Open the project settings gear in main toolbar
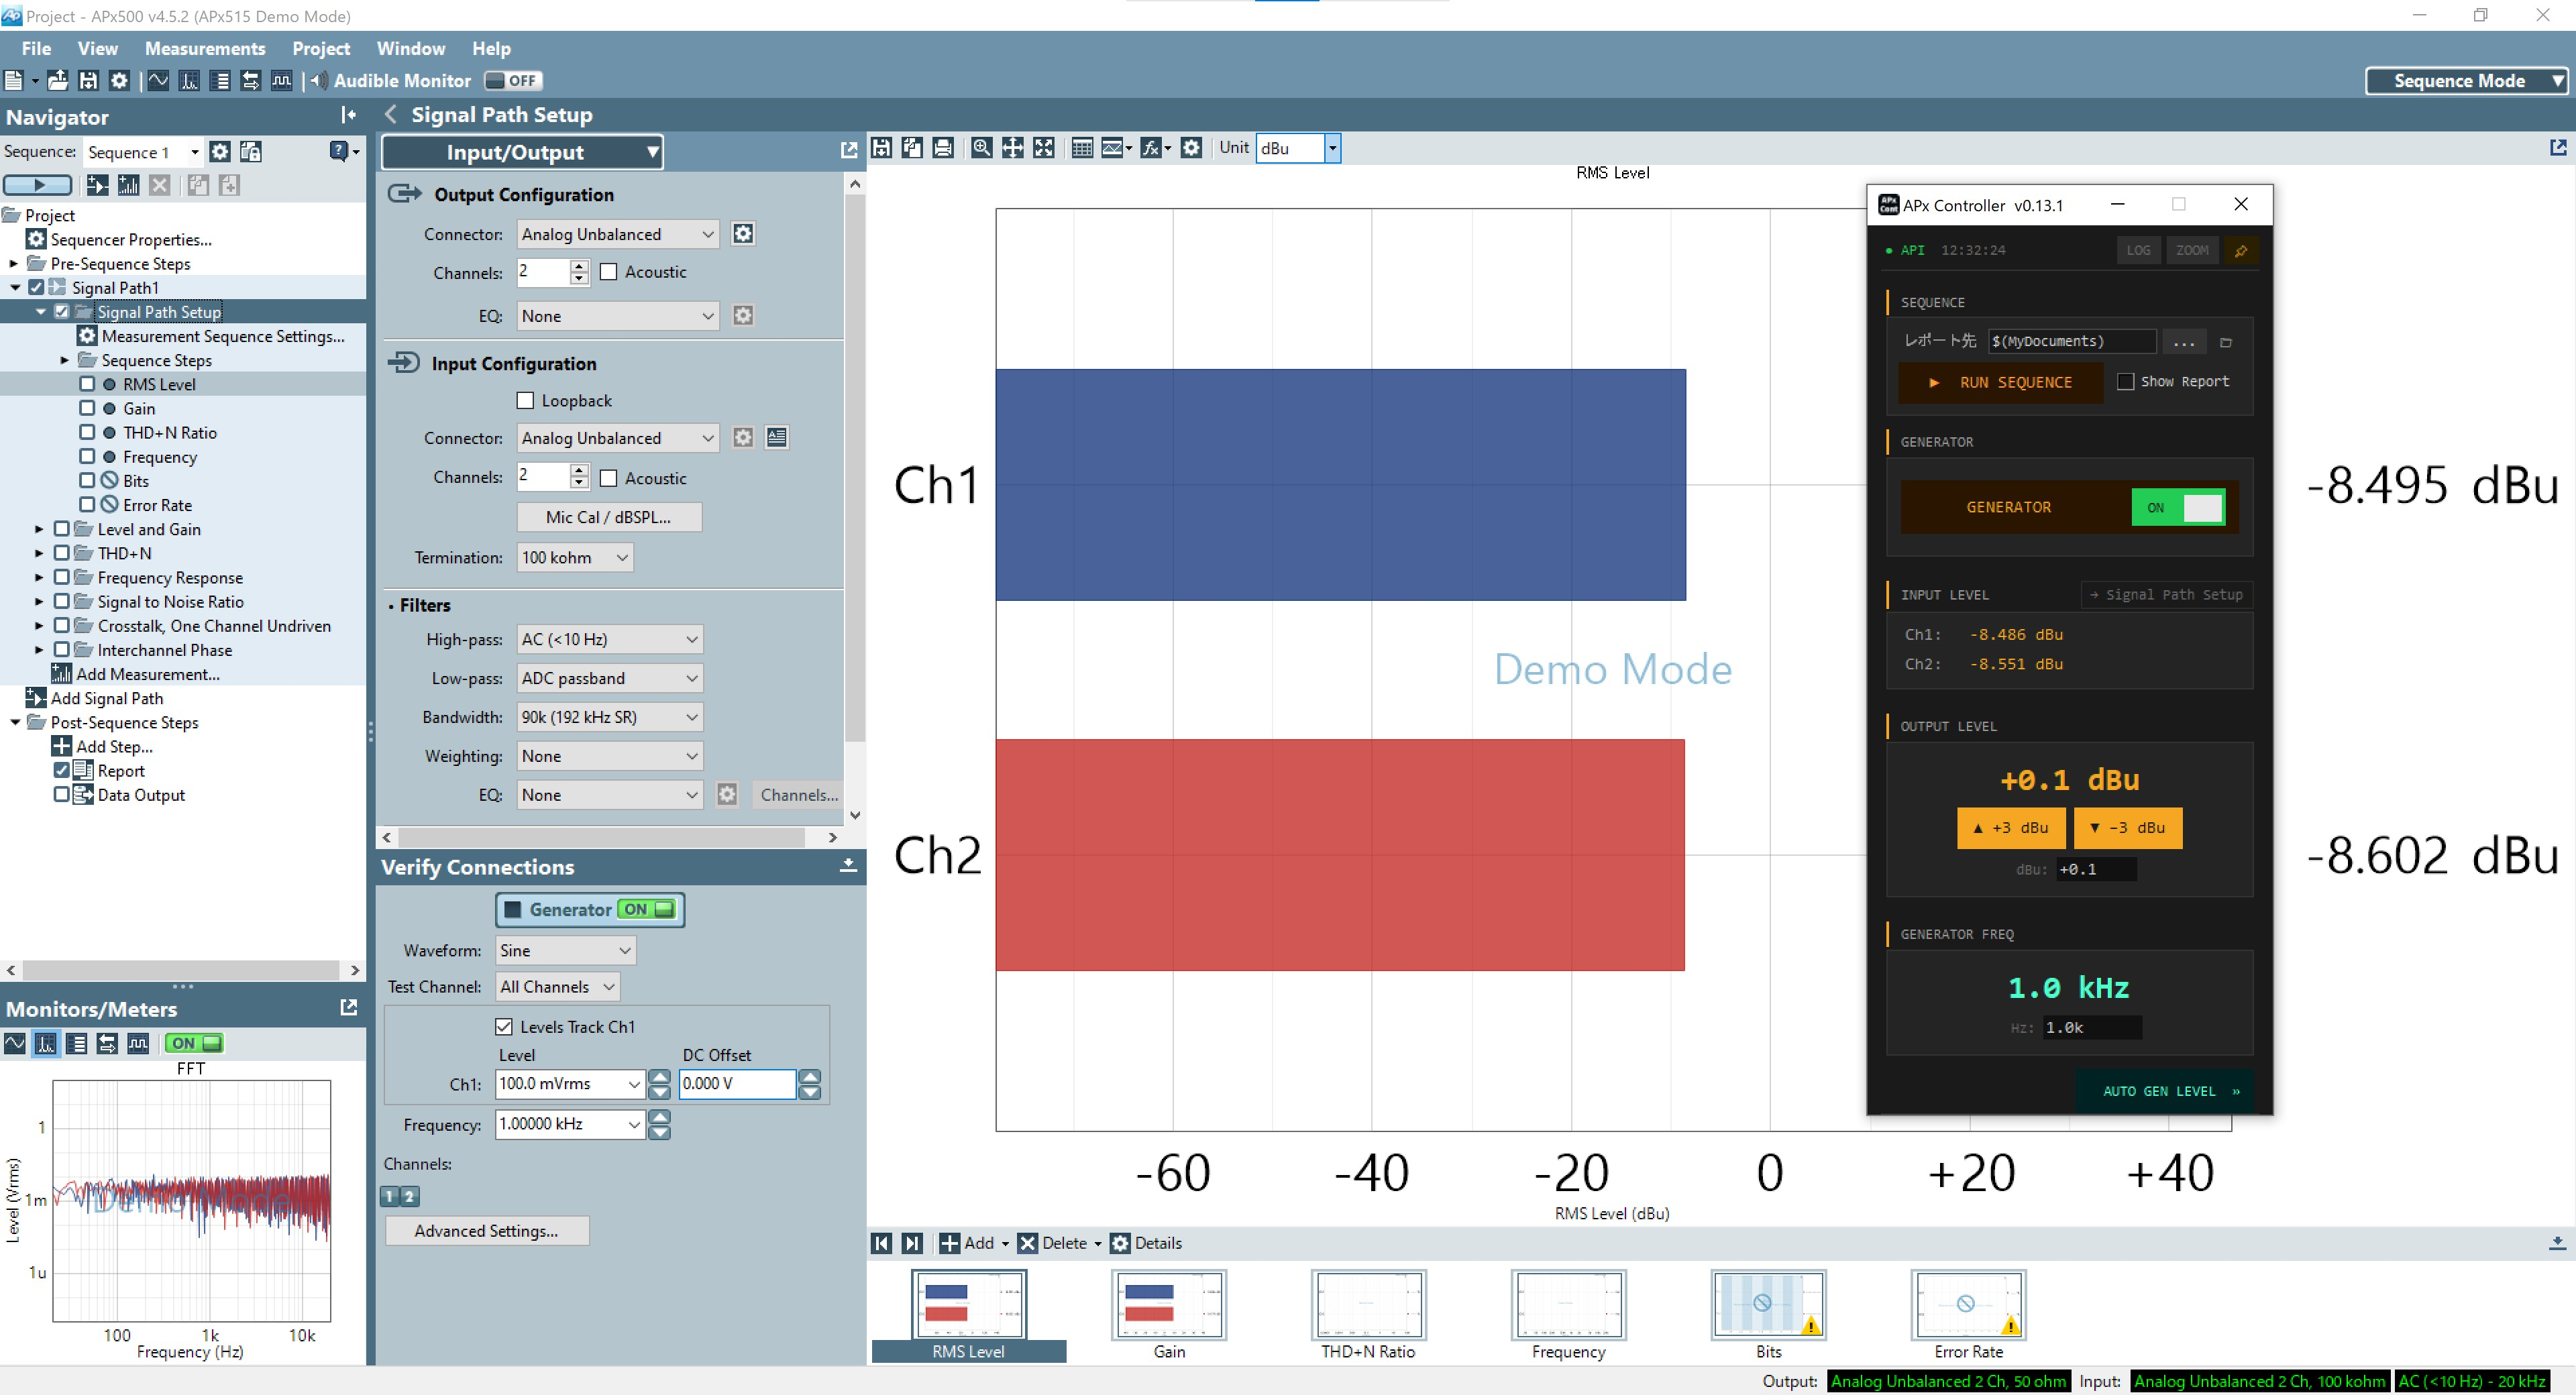The image size is (2576, 1395). click(x=119, y=81)
